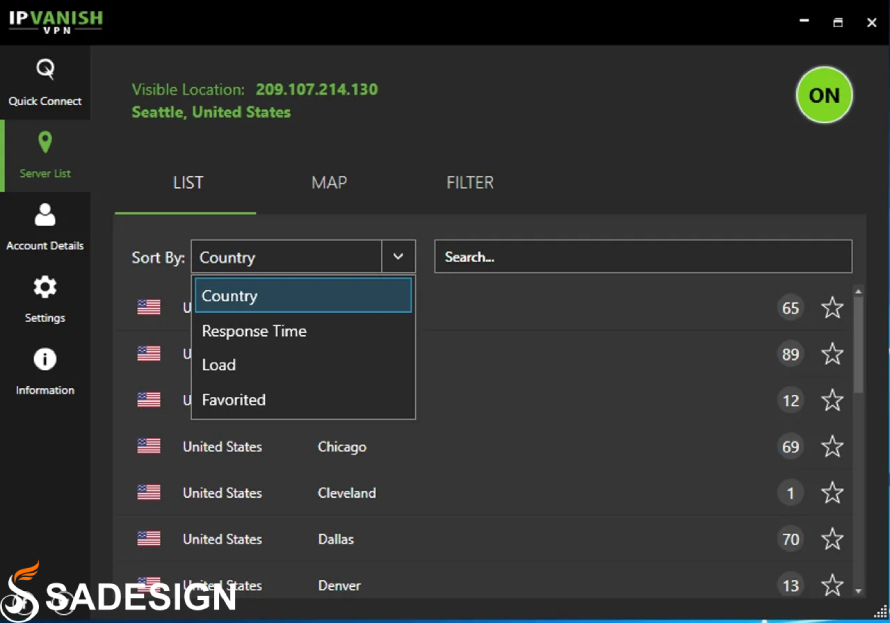
Task: Click the US flag beside Dallas
Action: tap(149, 538)
